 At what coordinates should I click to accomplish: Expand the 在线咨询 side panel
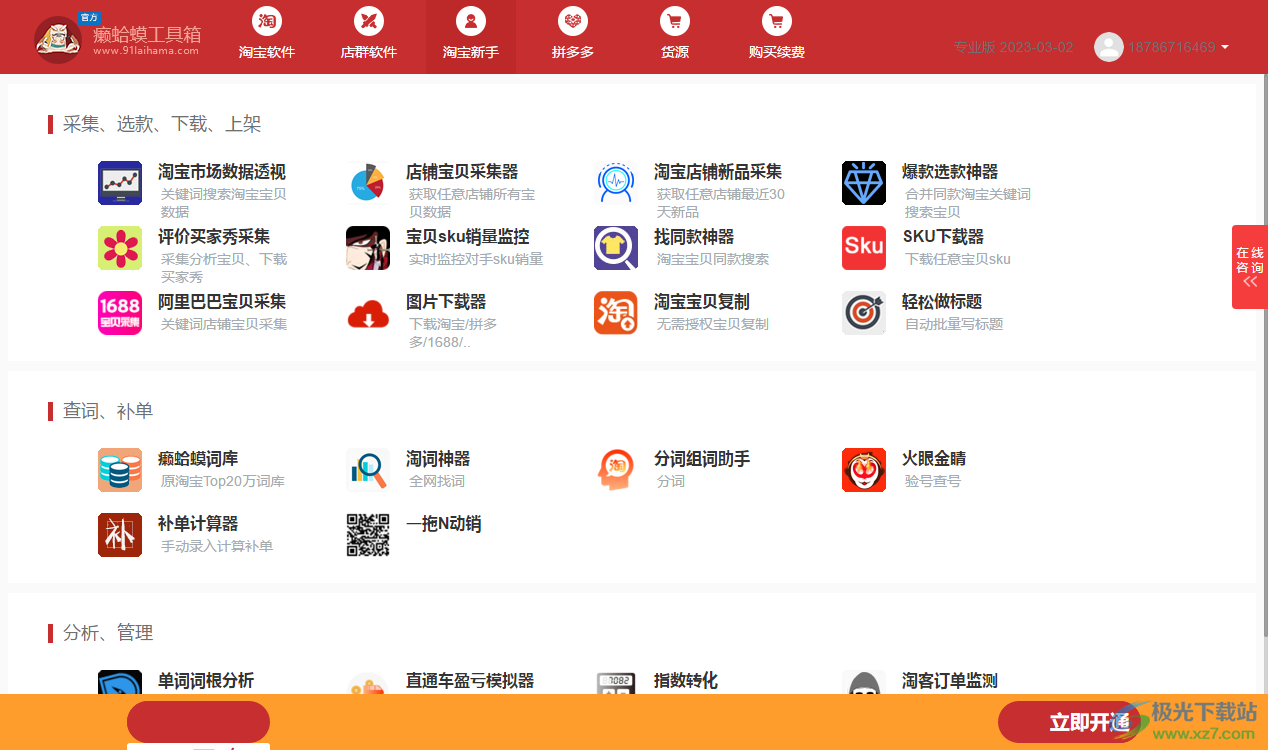click(x=1250, y=268)
